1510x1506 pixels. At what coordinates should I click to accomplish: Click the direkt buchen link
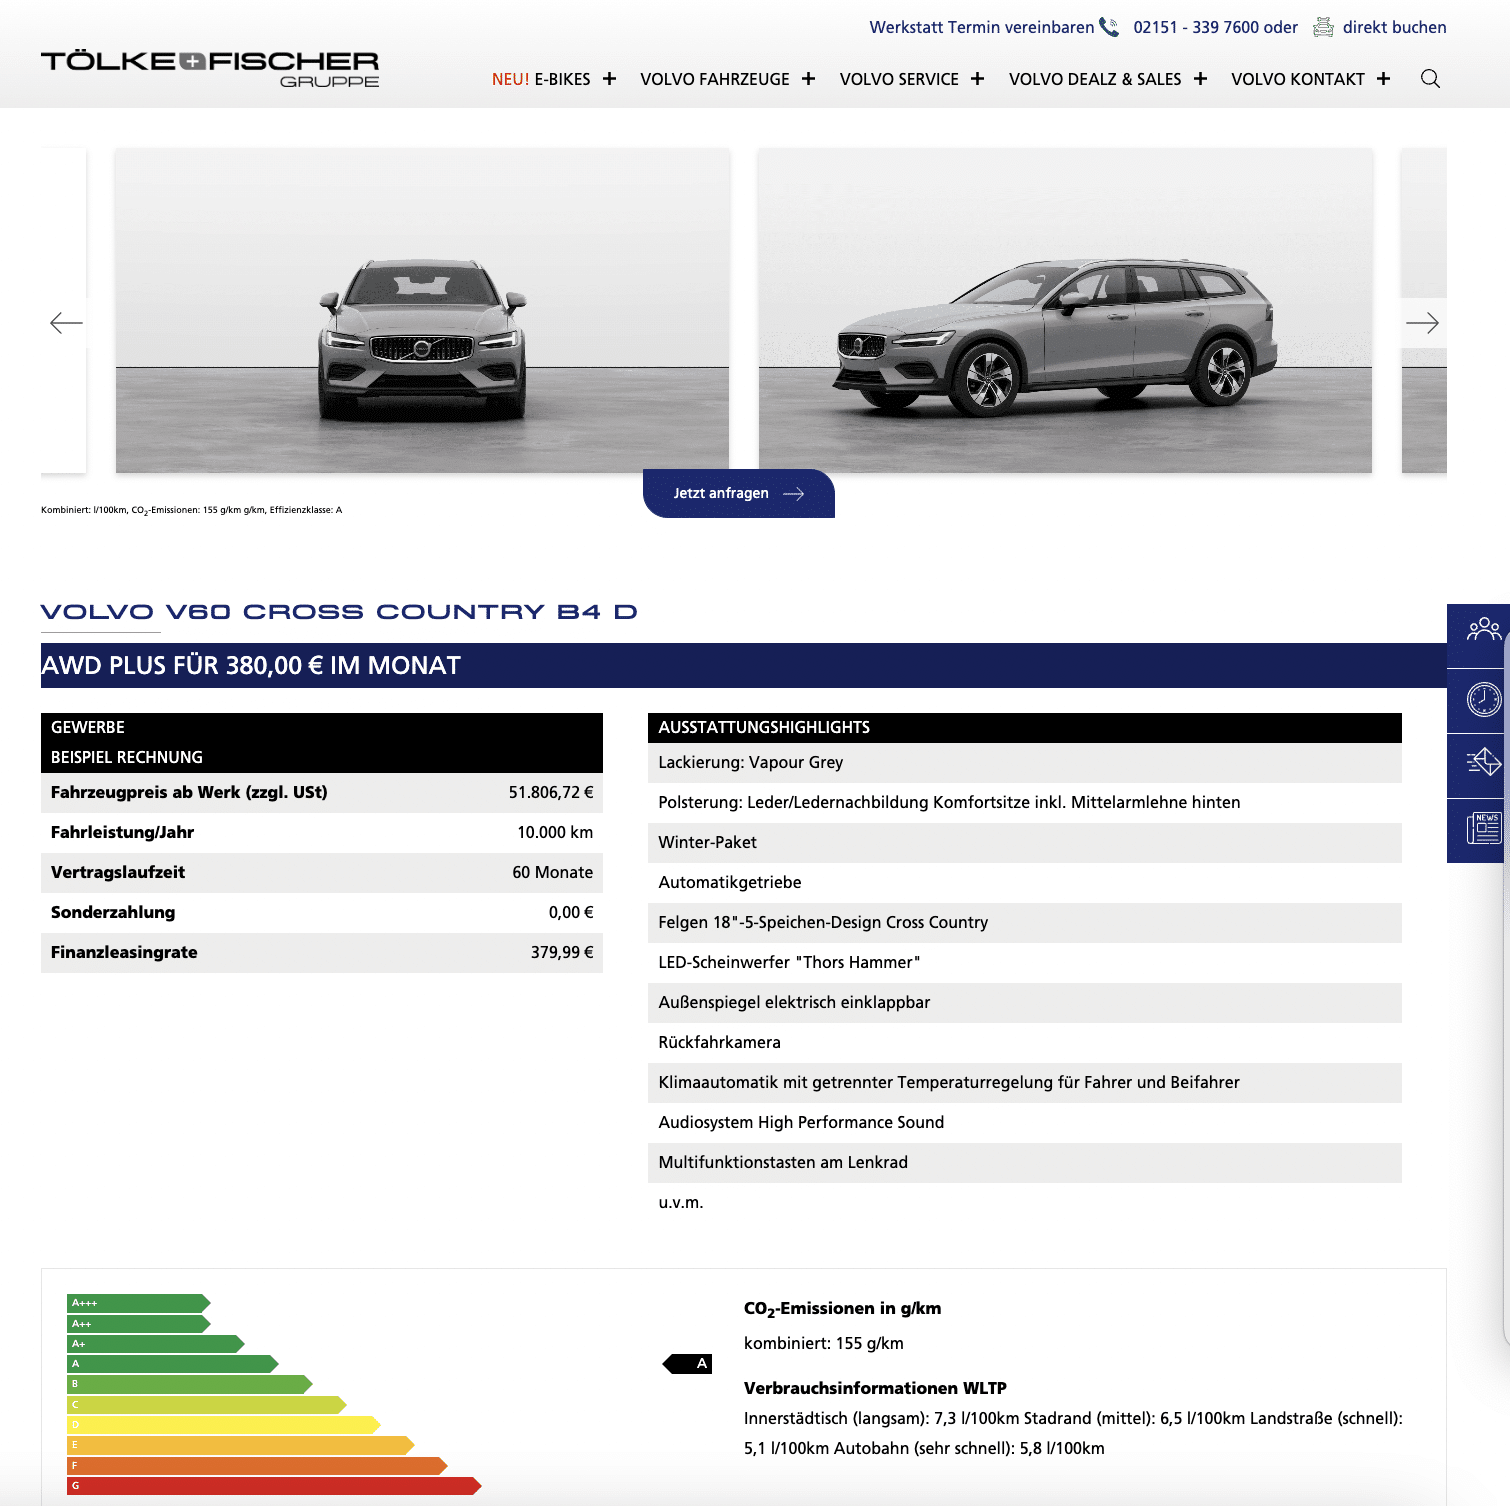(x=1395, y=27)
